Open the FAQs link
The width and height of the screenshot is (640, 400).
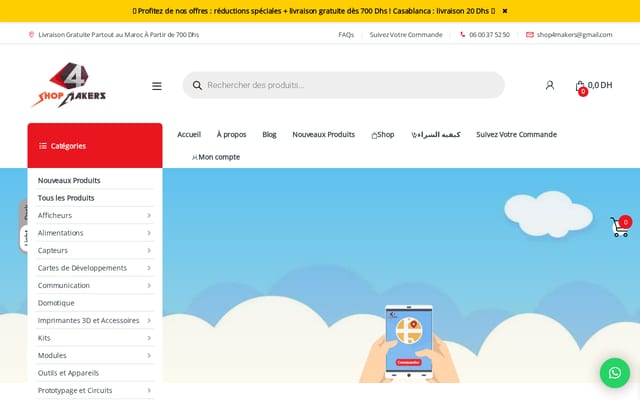[x=346, y=35]
